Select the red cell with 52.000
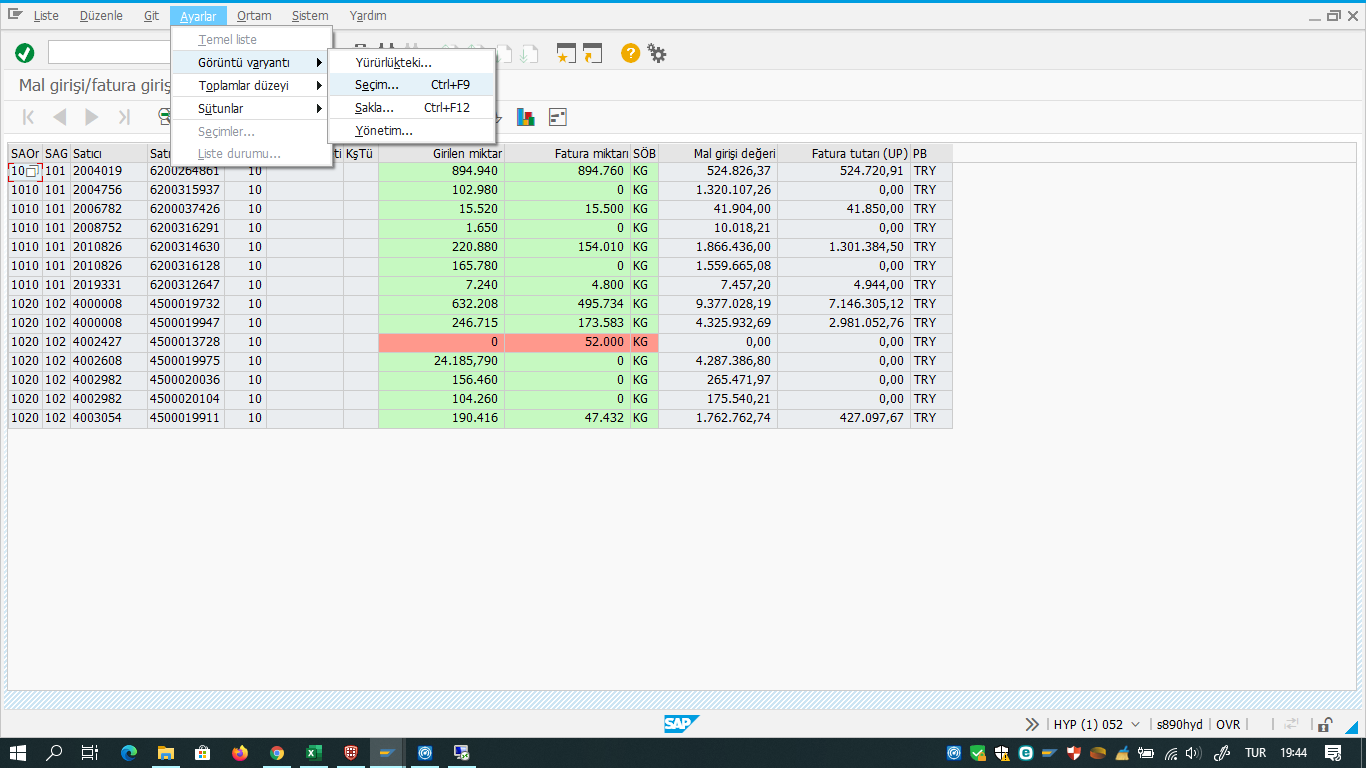The height and width of the screenshot is (768, 1366). [x=567, y=342]
